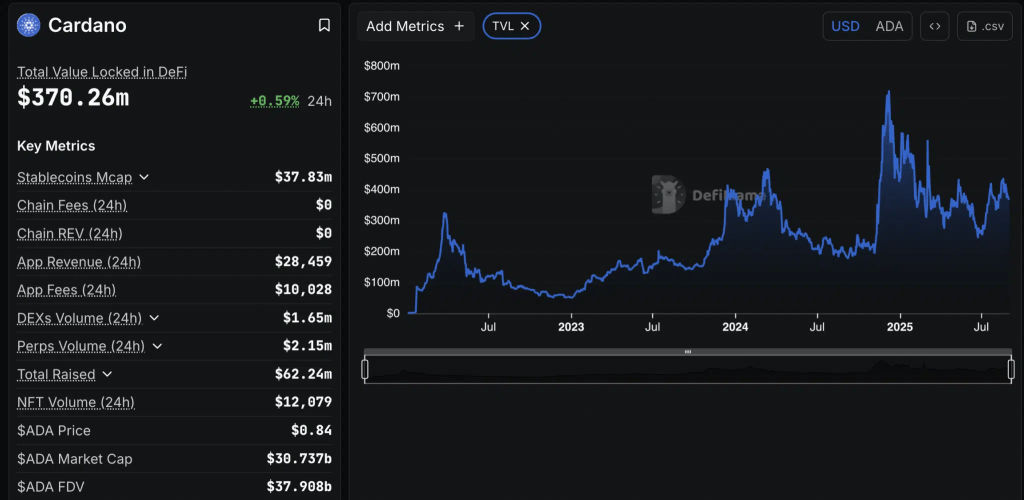Image resolution: width=1024 pixels, height=500 pixels.
Task: Click the Chain Fees (24h) label
Action: coord(72,205)
